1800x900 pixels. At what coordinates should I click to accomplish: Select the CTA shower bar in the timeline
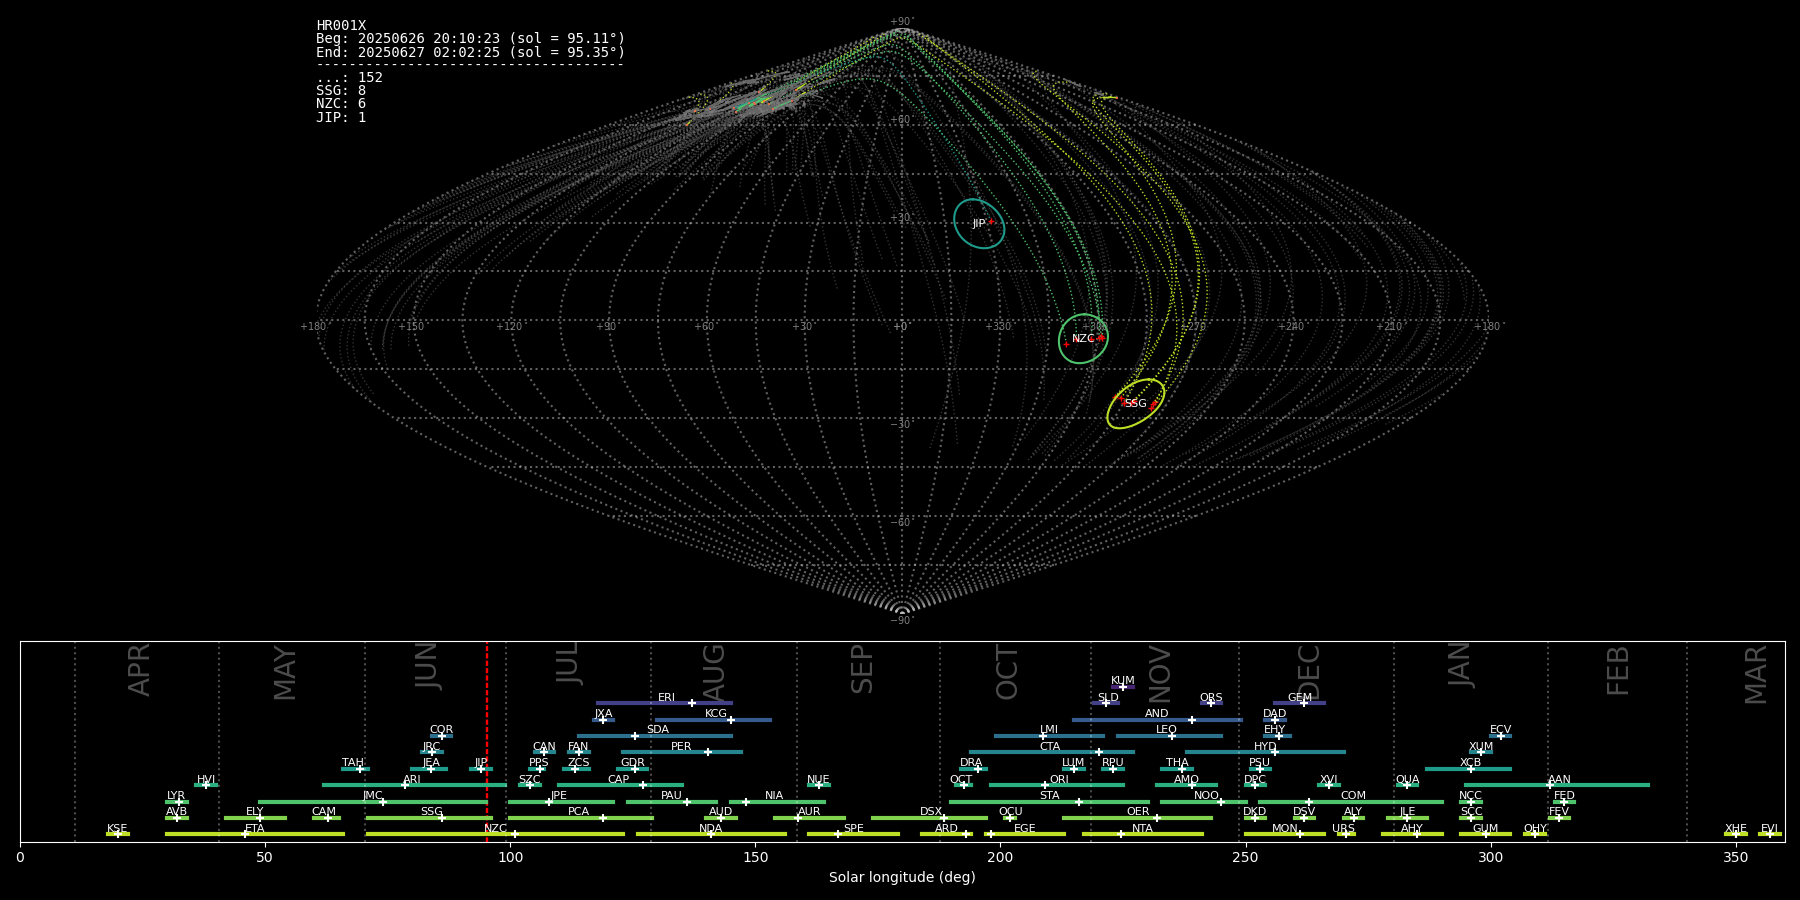click(1052, 752)
